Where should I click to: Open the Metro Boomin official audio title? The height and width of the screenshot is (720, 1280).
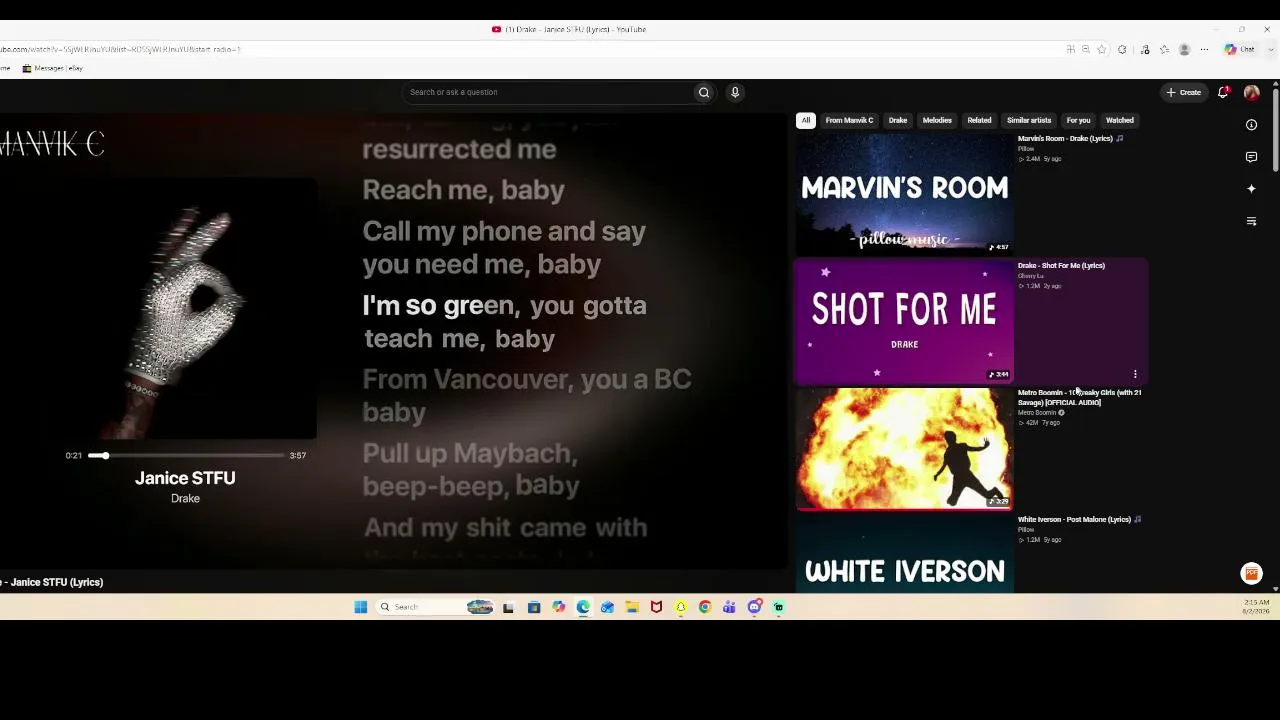tap(1079, 397)
